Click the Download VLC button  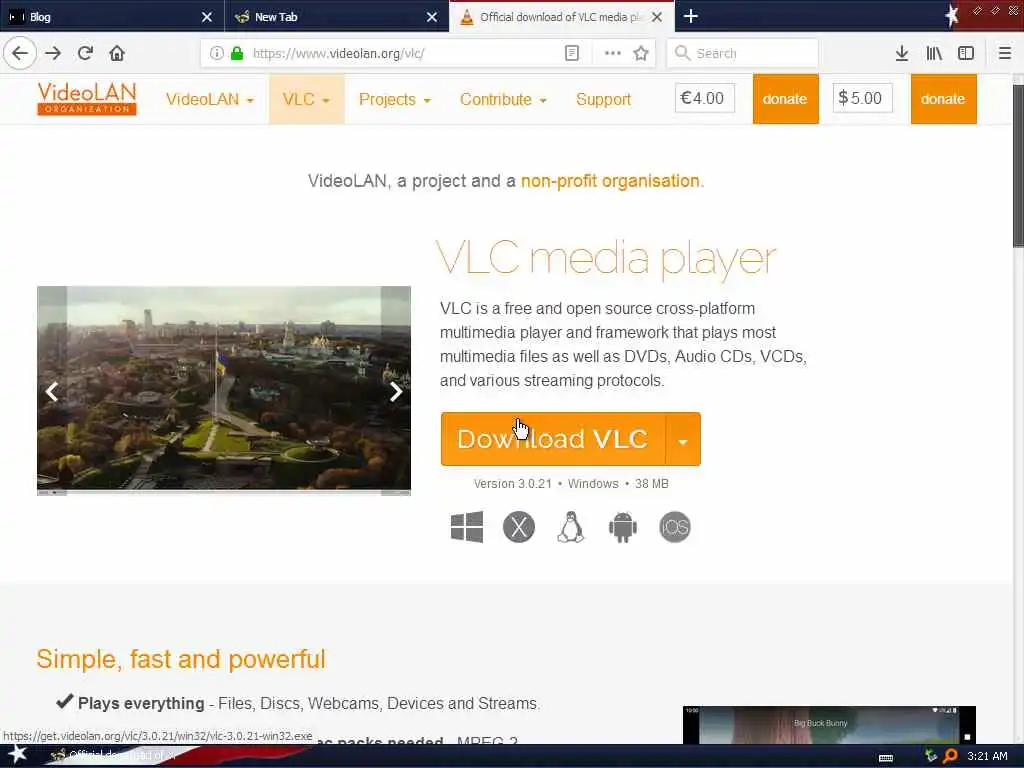click(552, 440)
